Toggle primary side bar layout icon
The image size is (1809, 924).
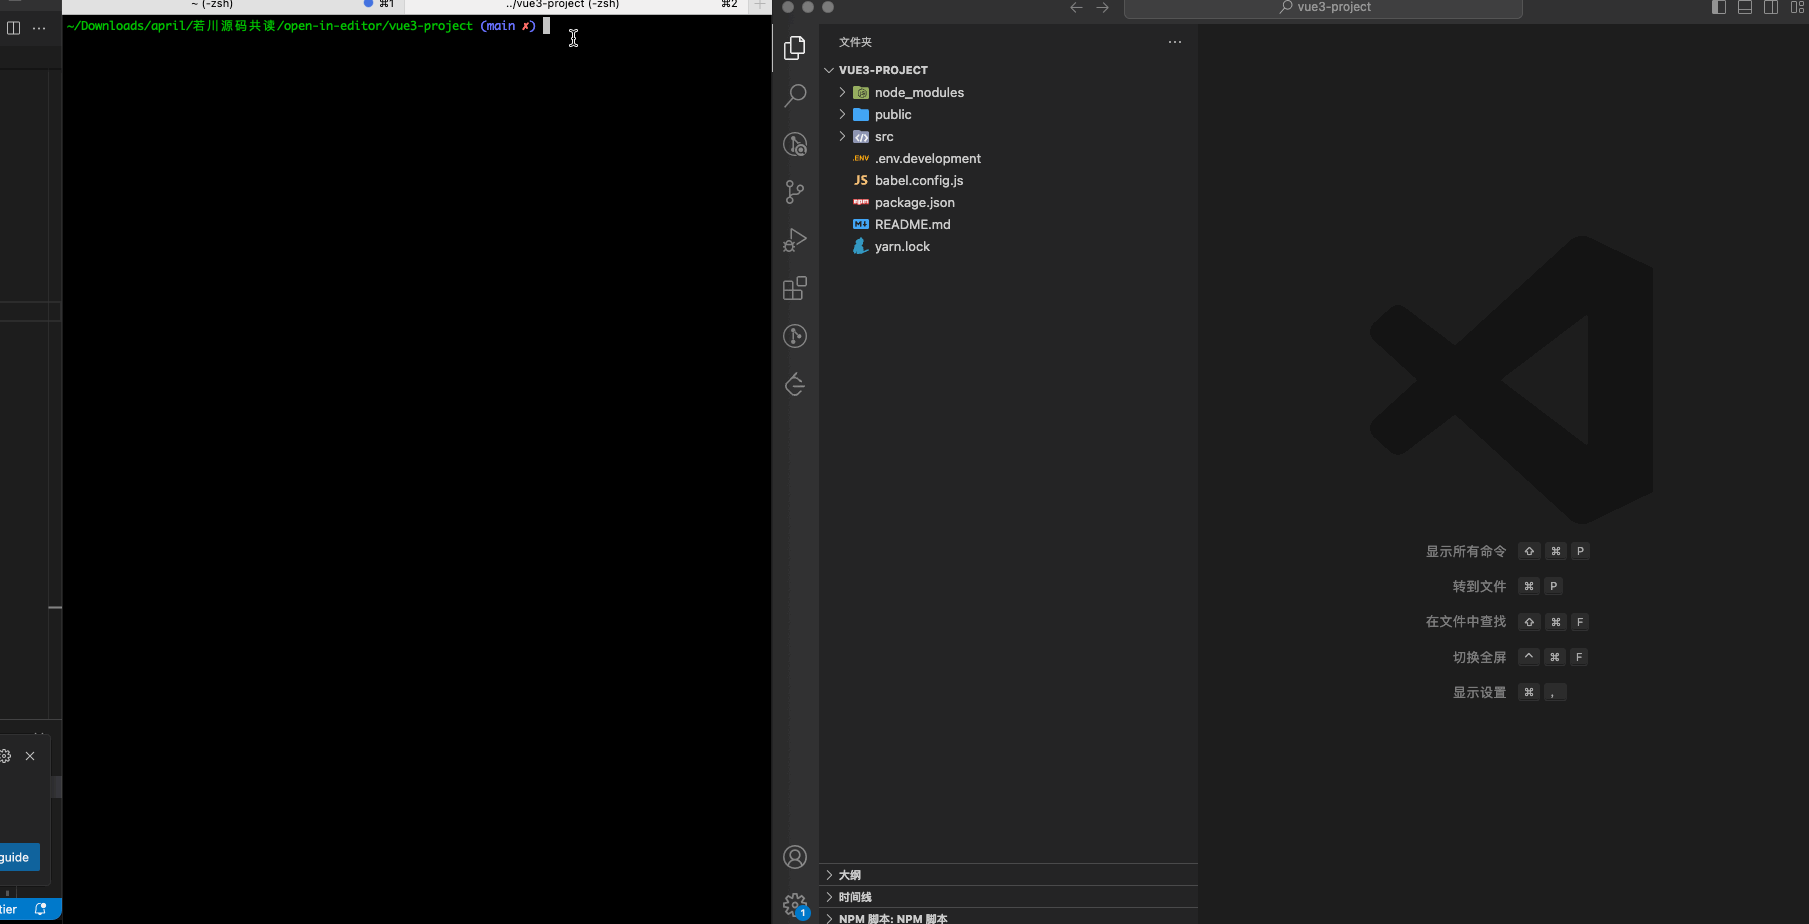(x=1719, y=7)
